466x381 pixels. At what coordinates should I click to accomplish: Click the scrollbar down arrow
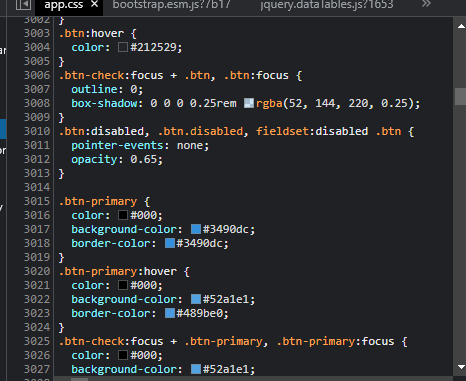tap(461, 367)
